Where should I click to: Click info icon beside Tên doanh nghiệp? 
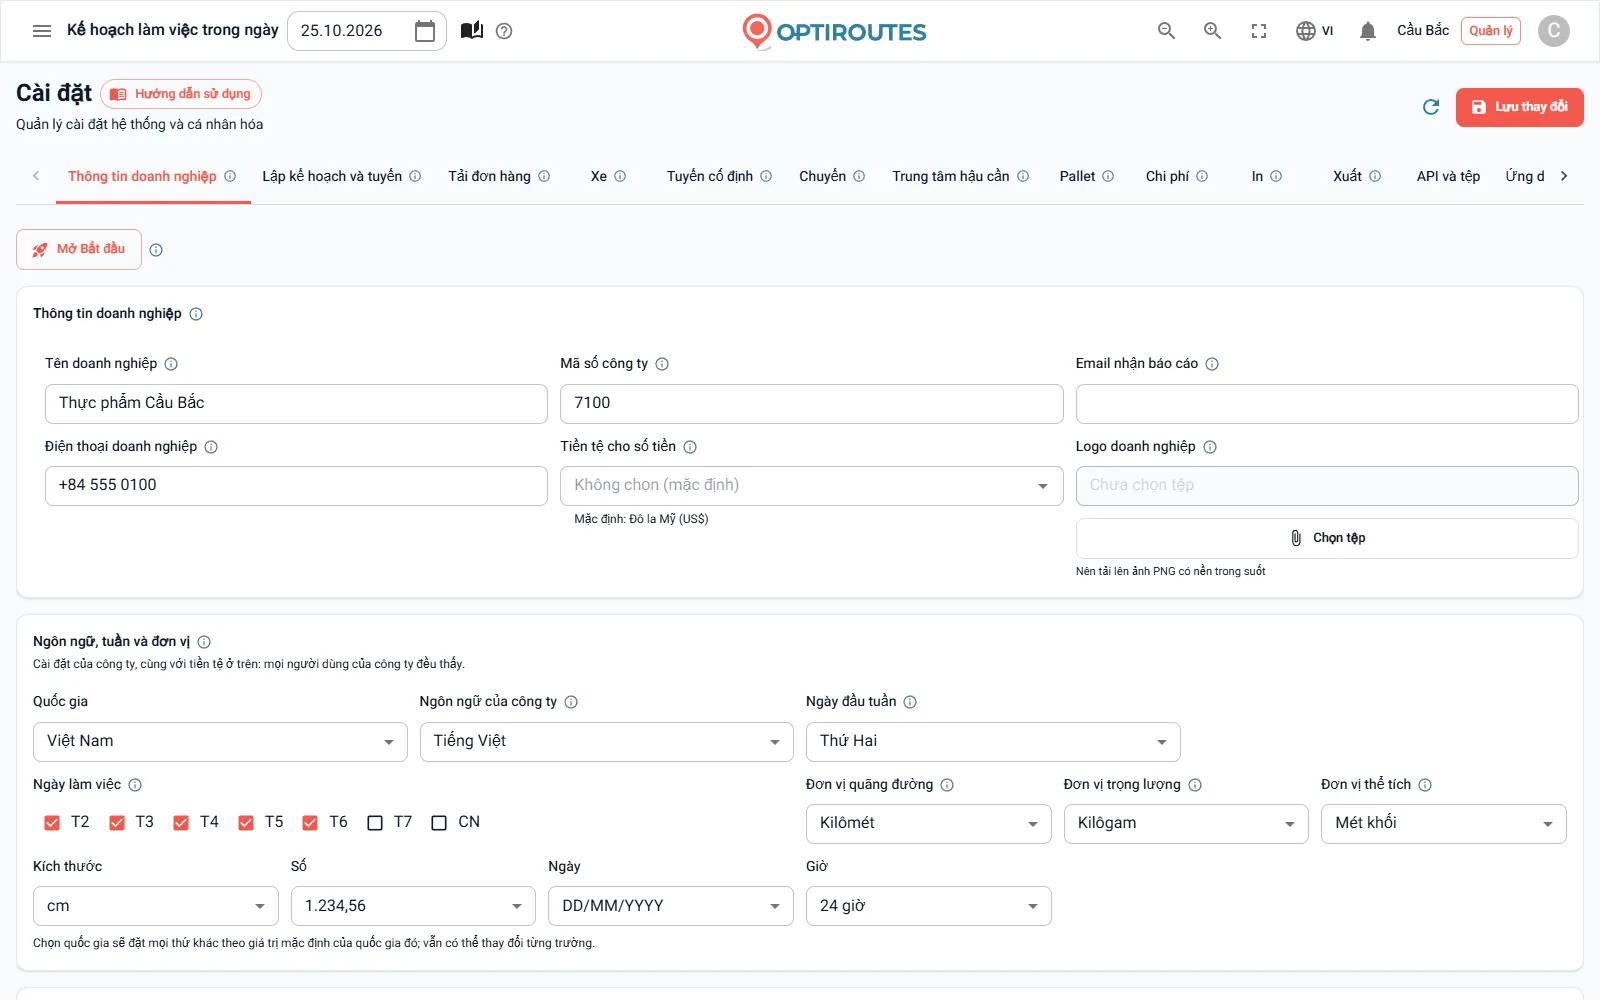pyautogui.click(x=171, y=364)
